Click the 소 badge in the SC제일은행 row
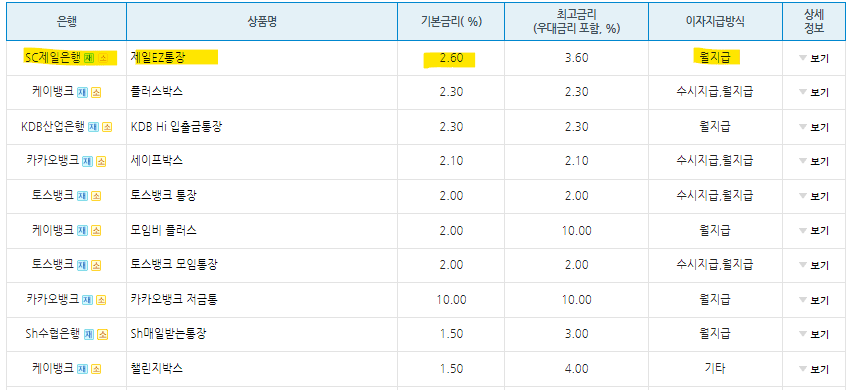The height and width of the screenshot is (390, 855). pos(103,58)
